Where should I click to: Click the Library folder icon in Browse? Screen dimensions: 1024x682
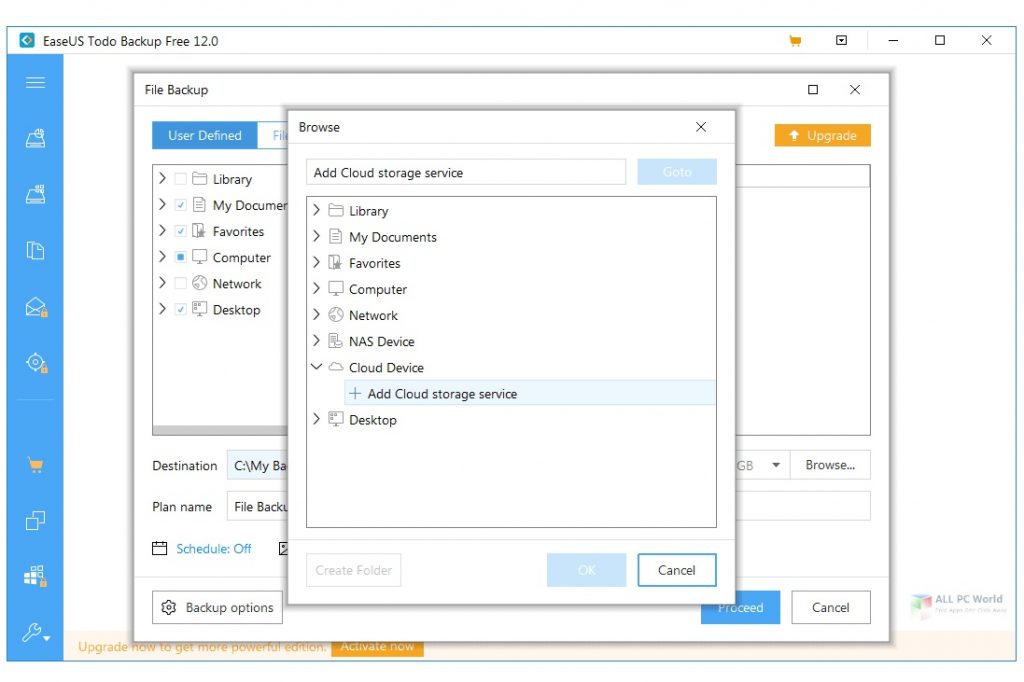[x=336, y=210]
